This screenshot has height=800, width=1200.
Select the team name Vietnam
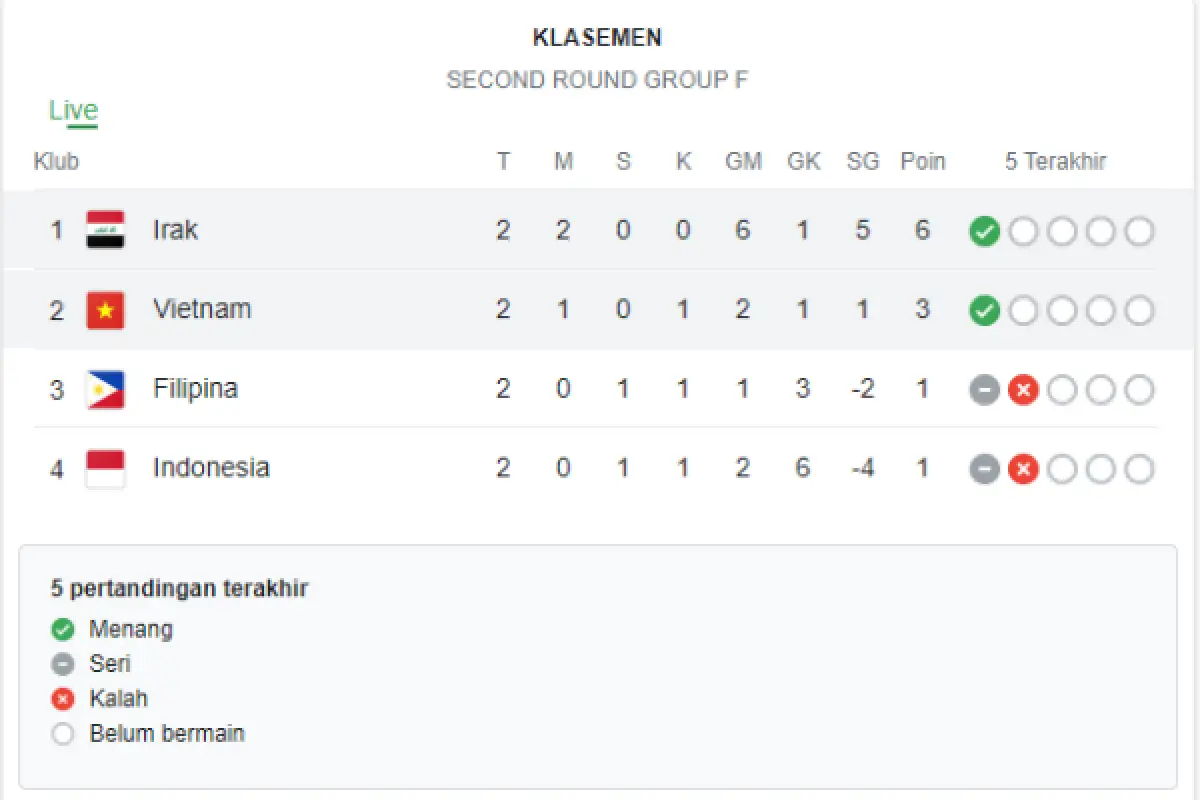(201, 310)
